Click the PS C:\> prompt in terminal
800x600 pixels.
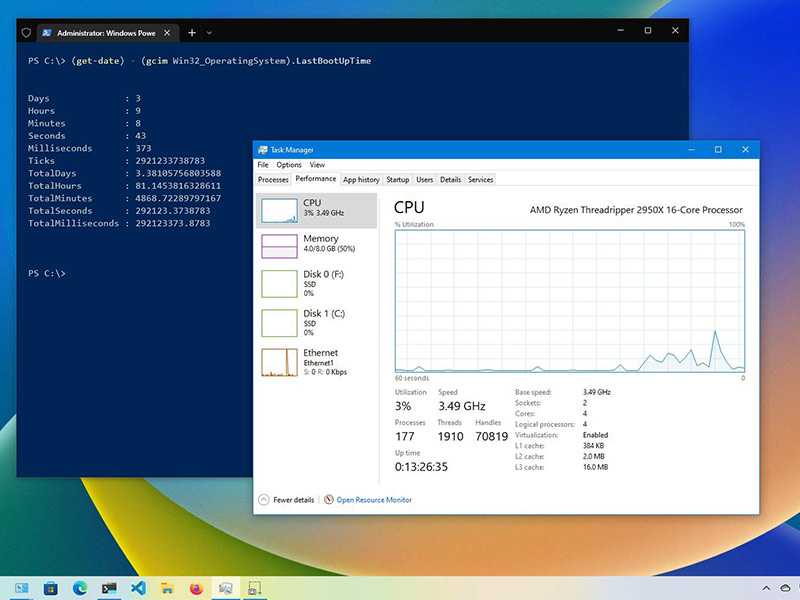coord(46,273)
